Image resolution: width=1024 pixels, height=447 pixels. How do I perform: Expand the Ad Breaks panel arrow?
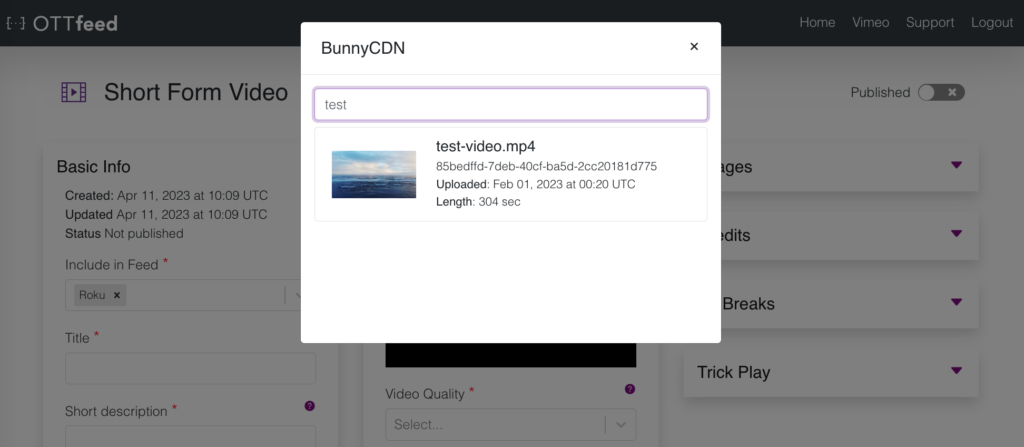point(957,302)
